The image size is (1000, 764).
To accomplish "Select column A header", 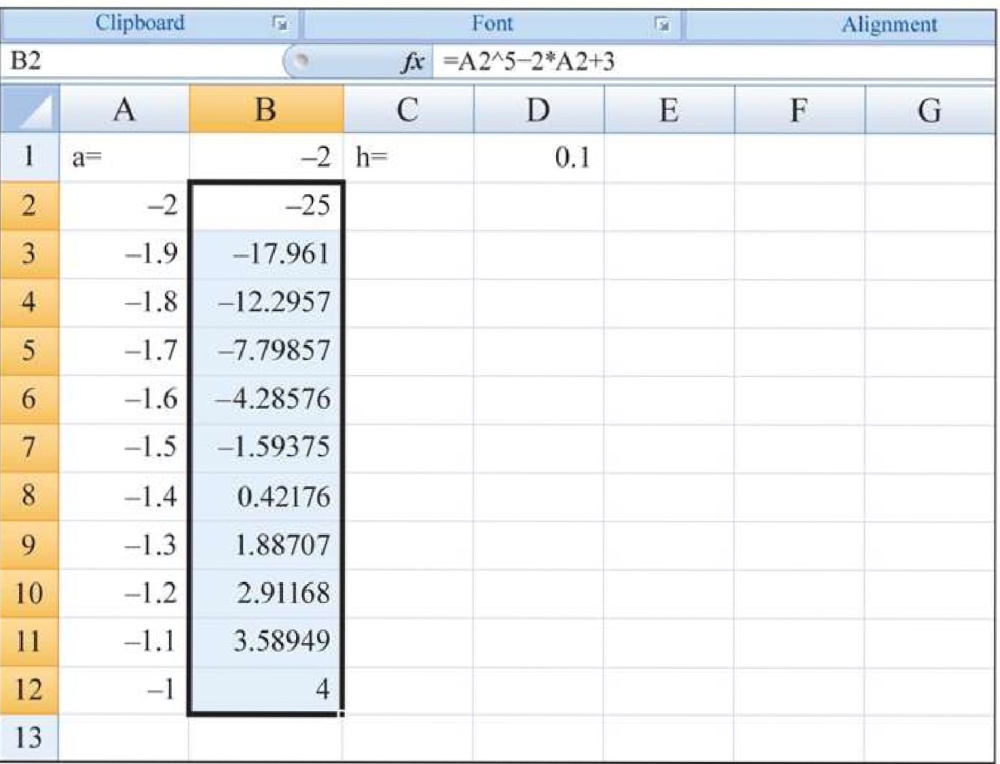I will point(124,110).
